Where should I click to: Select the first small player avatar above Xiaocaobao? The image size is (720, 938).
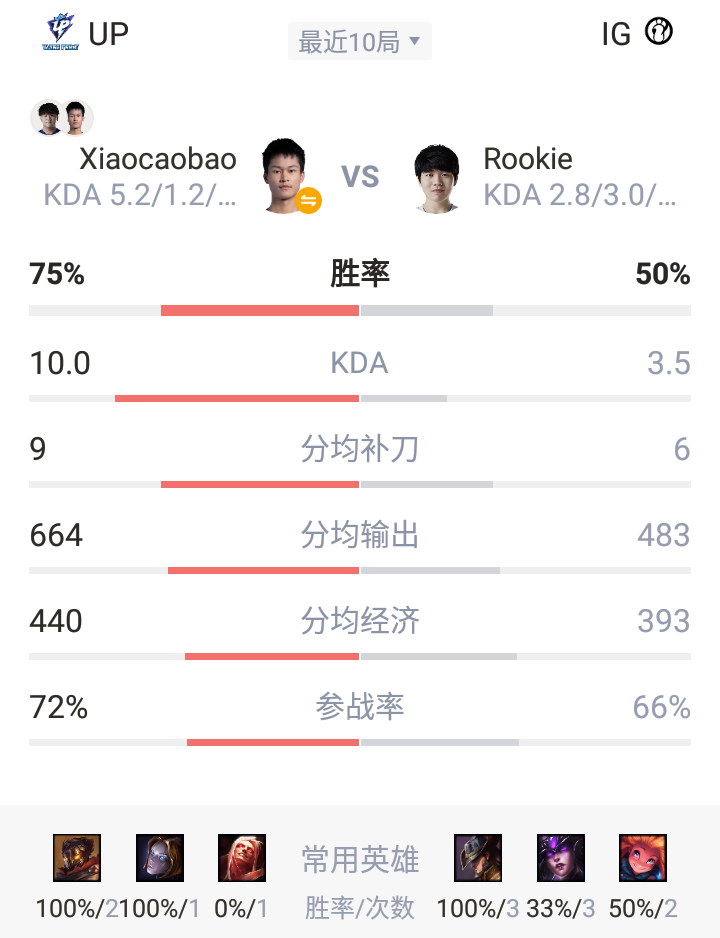(x=48, y=117)
